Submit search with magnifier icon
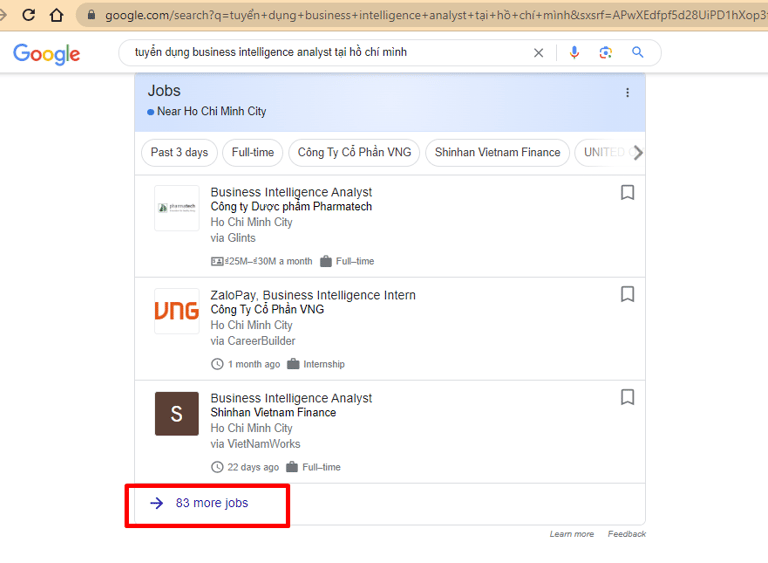The width and height of the screenshot is (768, 563). (637, 52)
